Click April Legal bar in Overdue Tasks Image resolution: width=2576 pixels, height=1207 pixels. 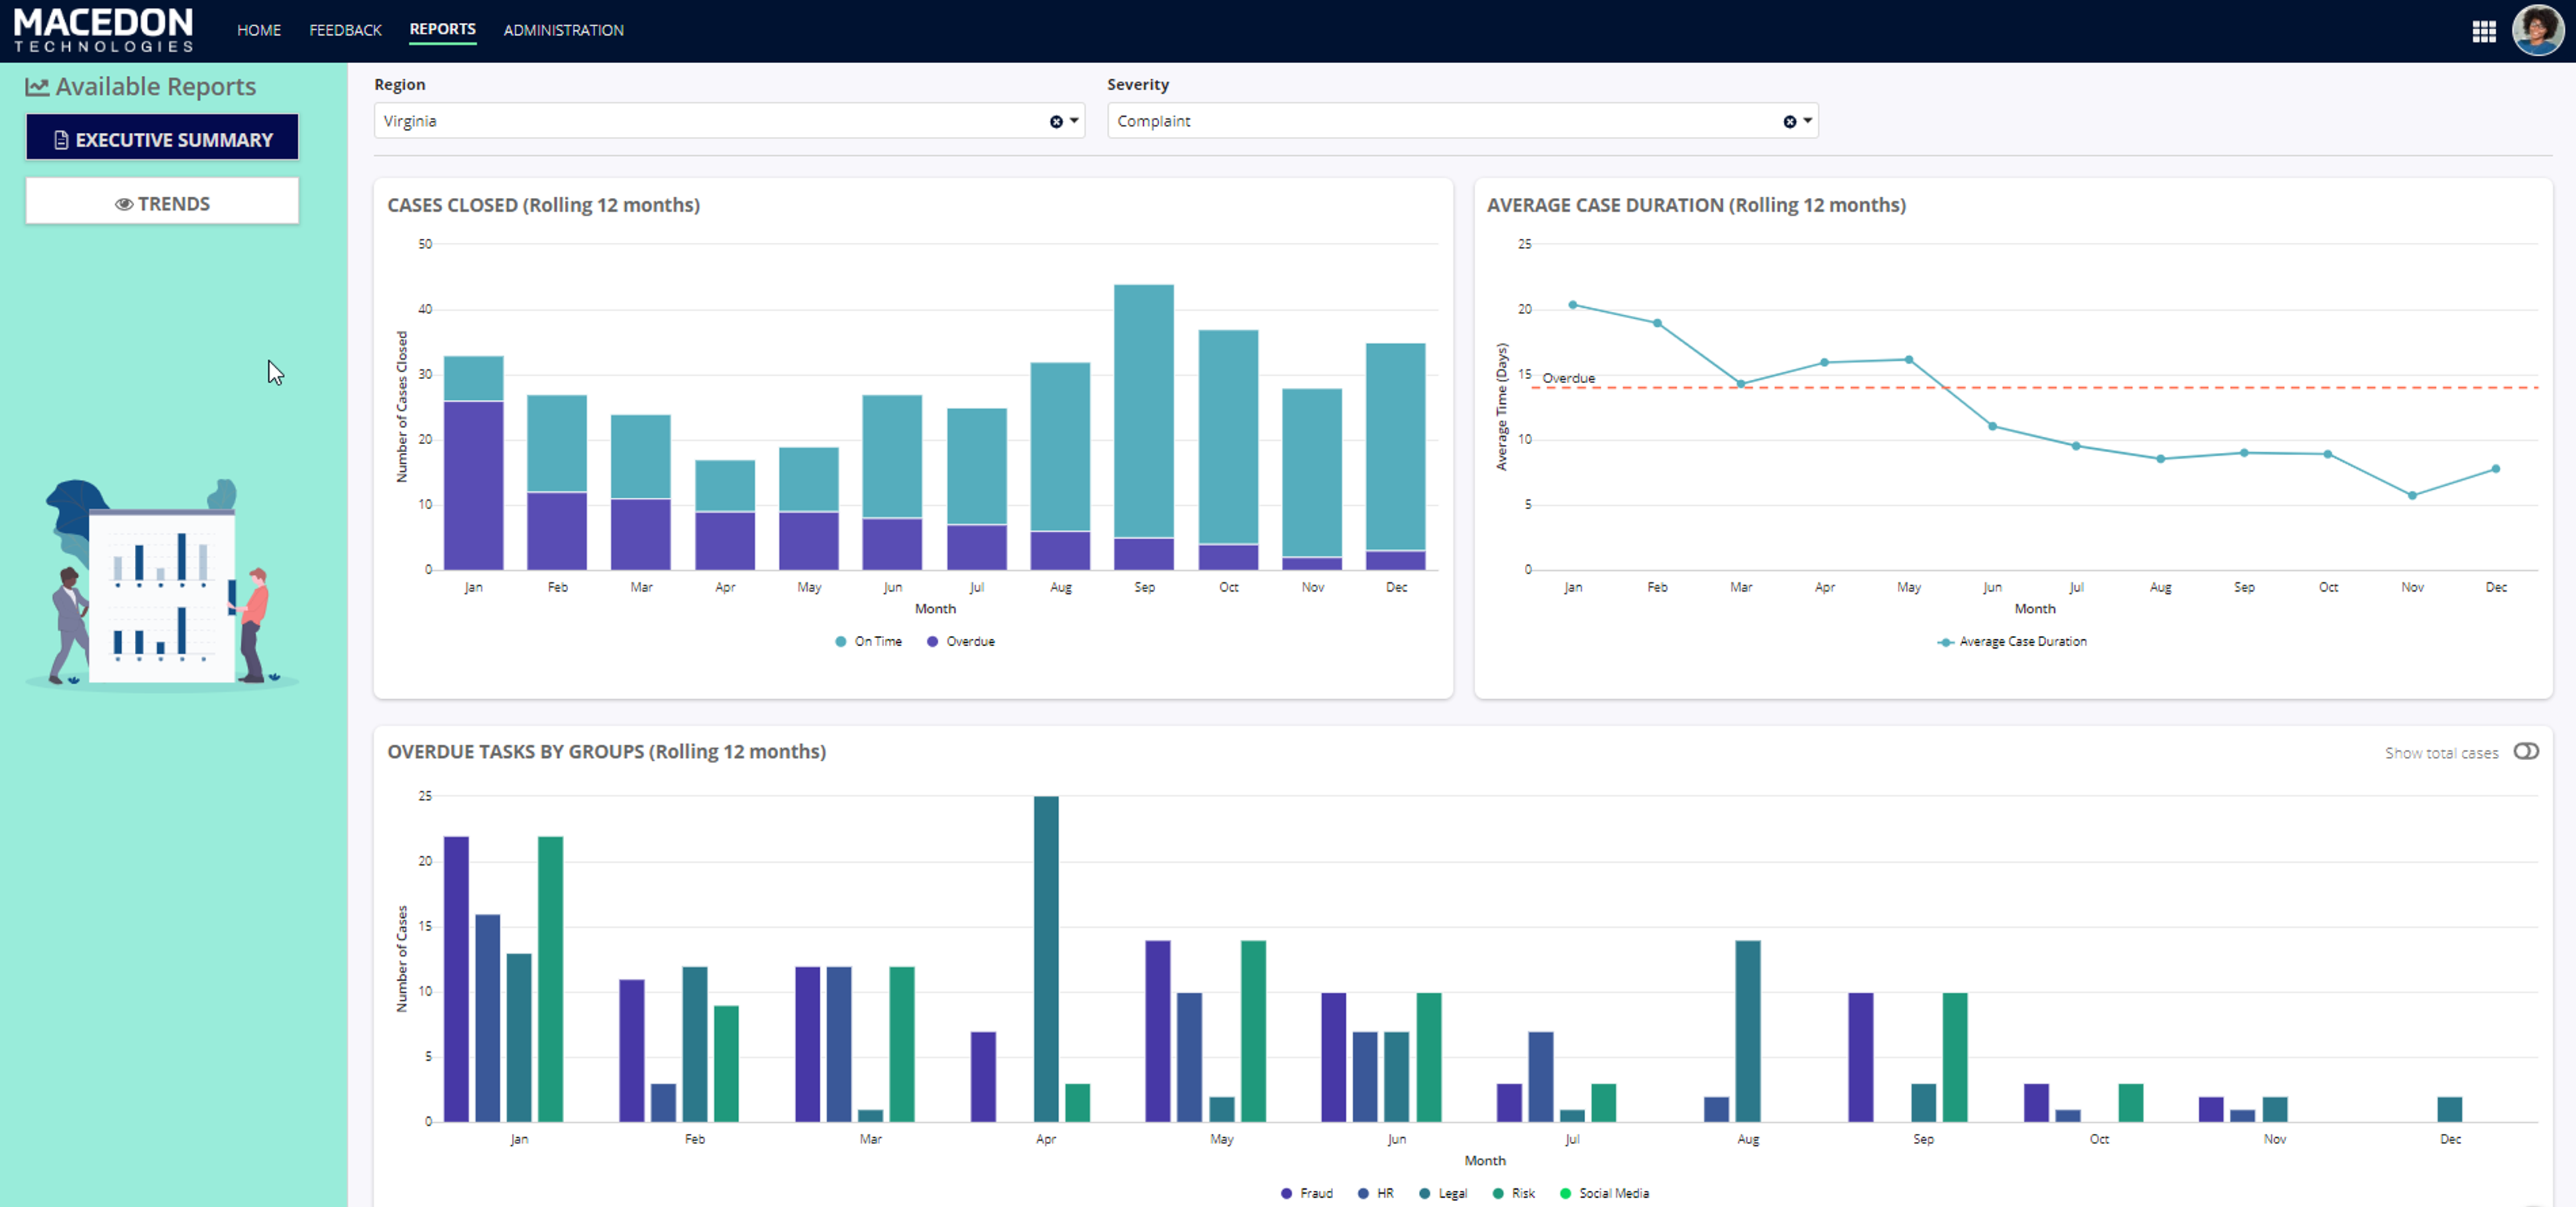[1046, 959]
